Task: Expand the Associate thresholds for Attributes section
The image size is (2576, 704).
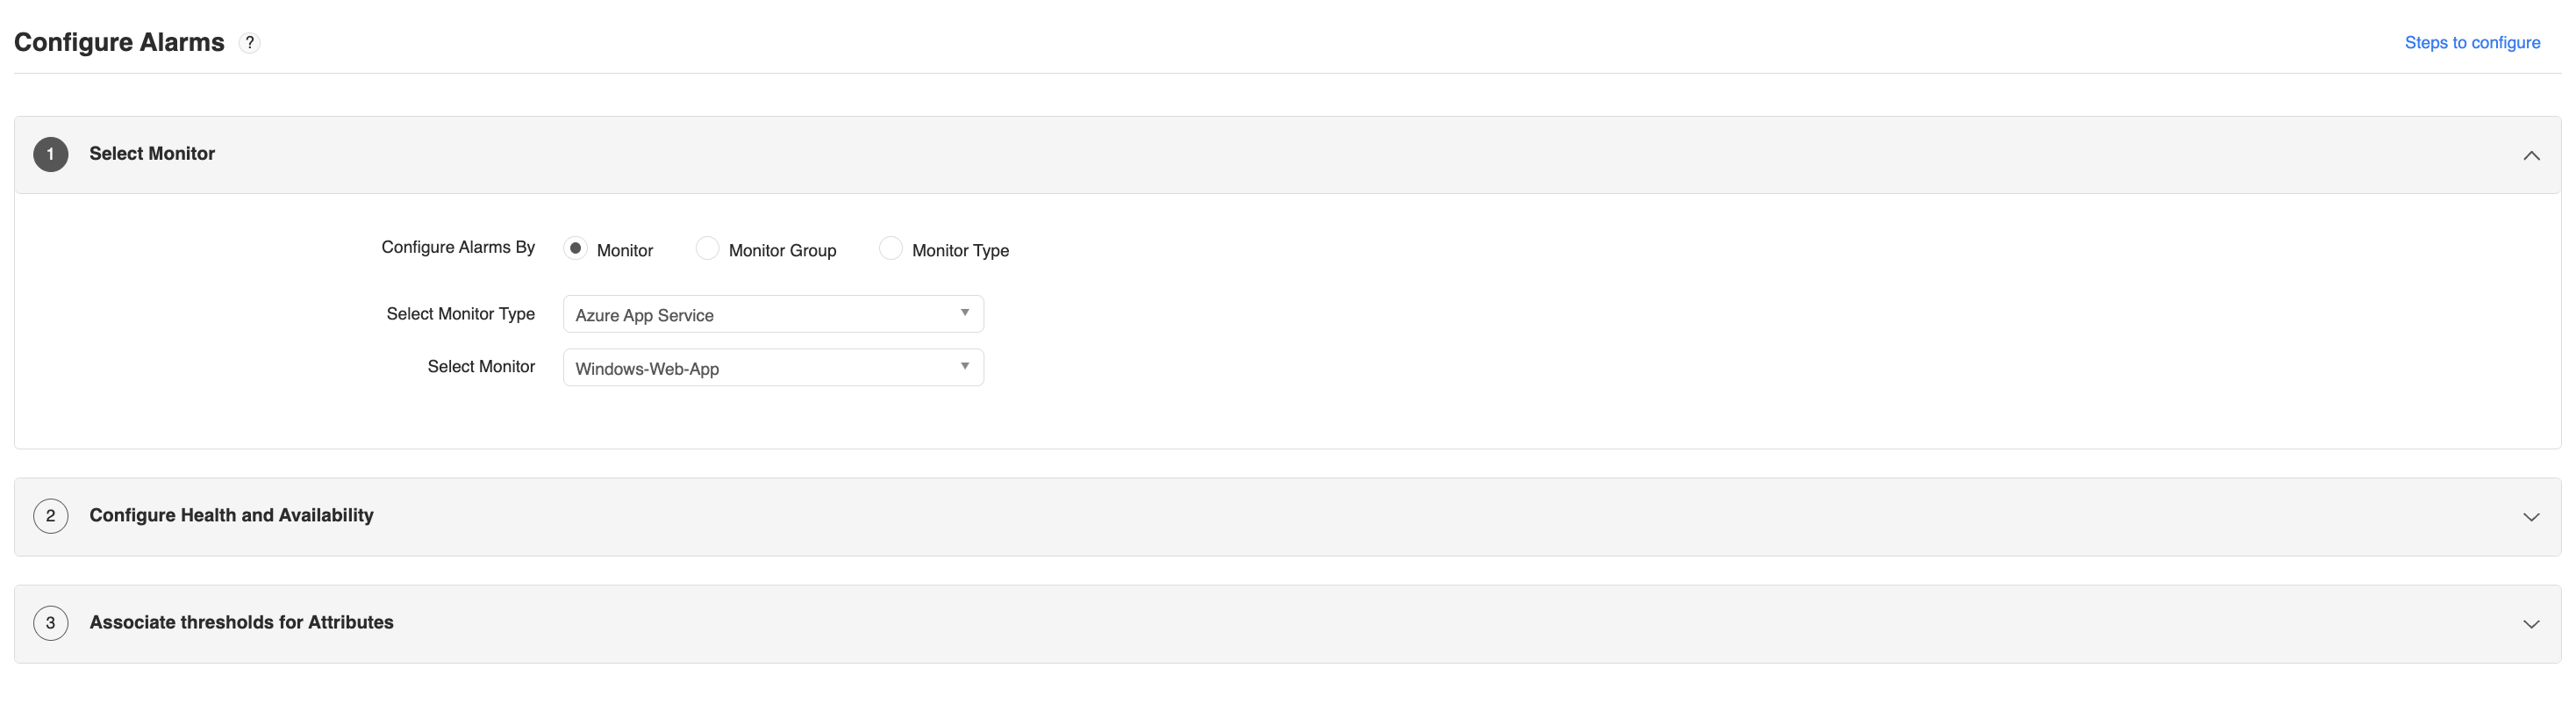Action: (x=2531, y=622)
